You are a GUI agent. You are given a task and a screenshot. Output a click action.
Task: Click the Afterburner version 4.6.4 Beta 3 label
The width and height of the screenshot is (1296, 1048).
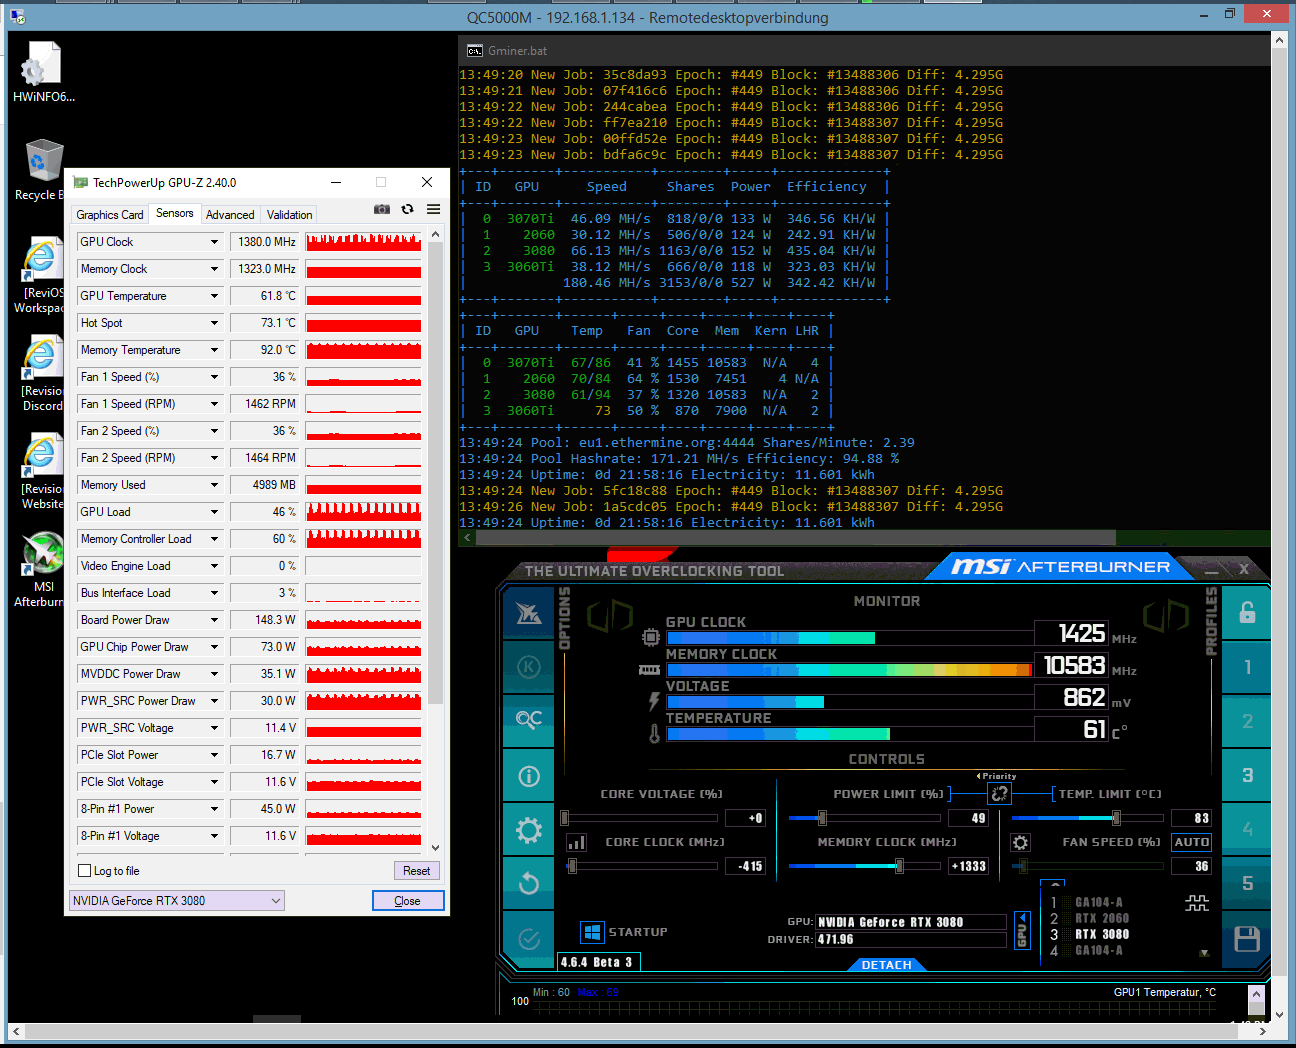tap(597, 962)
